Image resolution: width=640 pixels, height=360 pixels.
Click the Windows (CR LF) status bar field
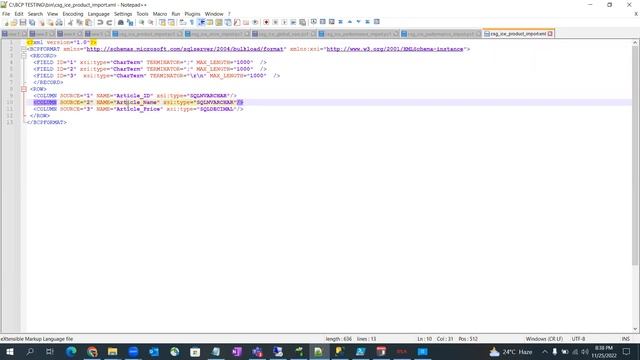coord(544,339)
